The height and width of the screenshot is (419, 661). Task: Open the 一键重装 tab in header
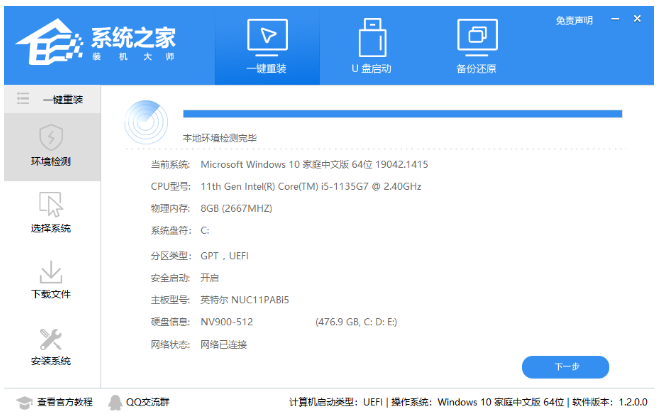[267, 46]
